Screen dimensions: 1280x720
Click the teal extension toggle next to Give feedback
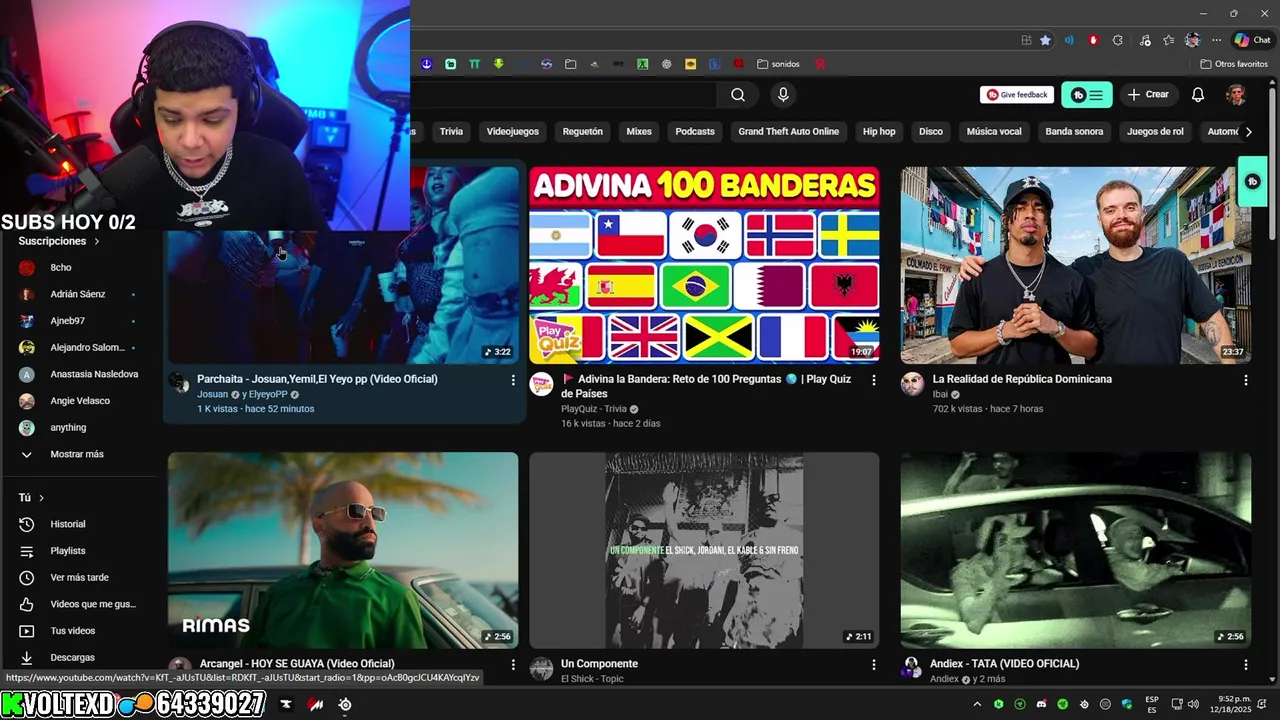coord(1087,95)
